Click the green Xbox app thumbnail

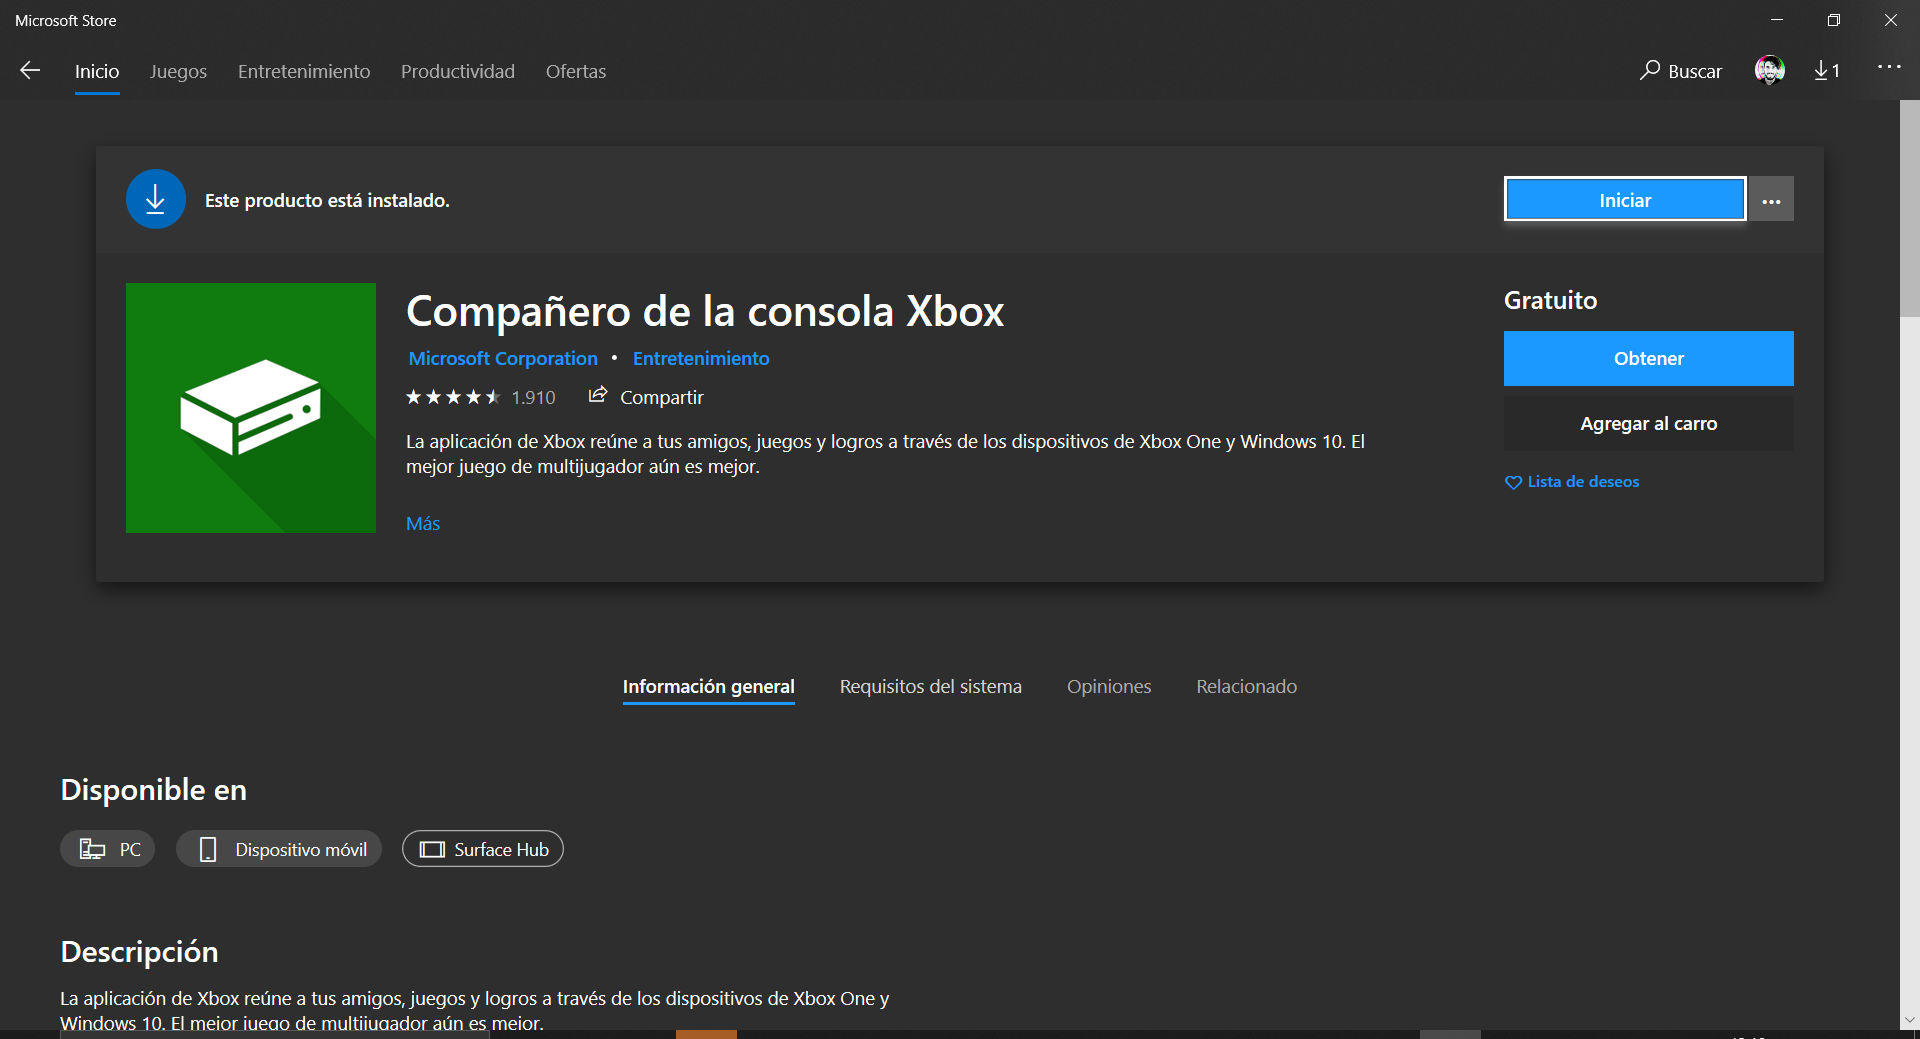(250, 408)
